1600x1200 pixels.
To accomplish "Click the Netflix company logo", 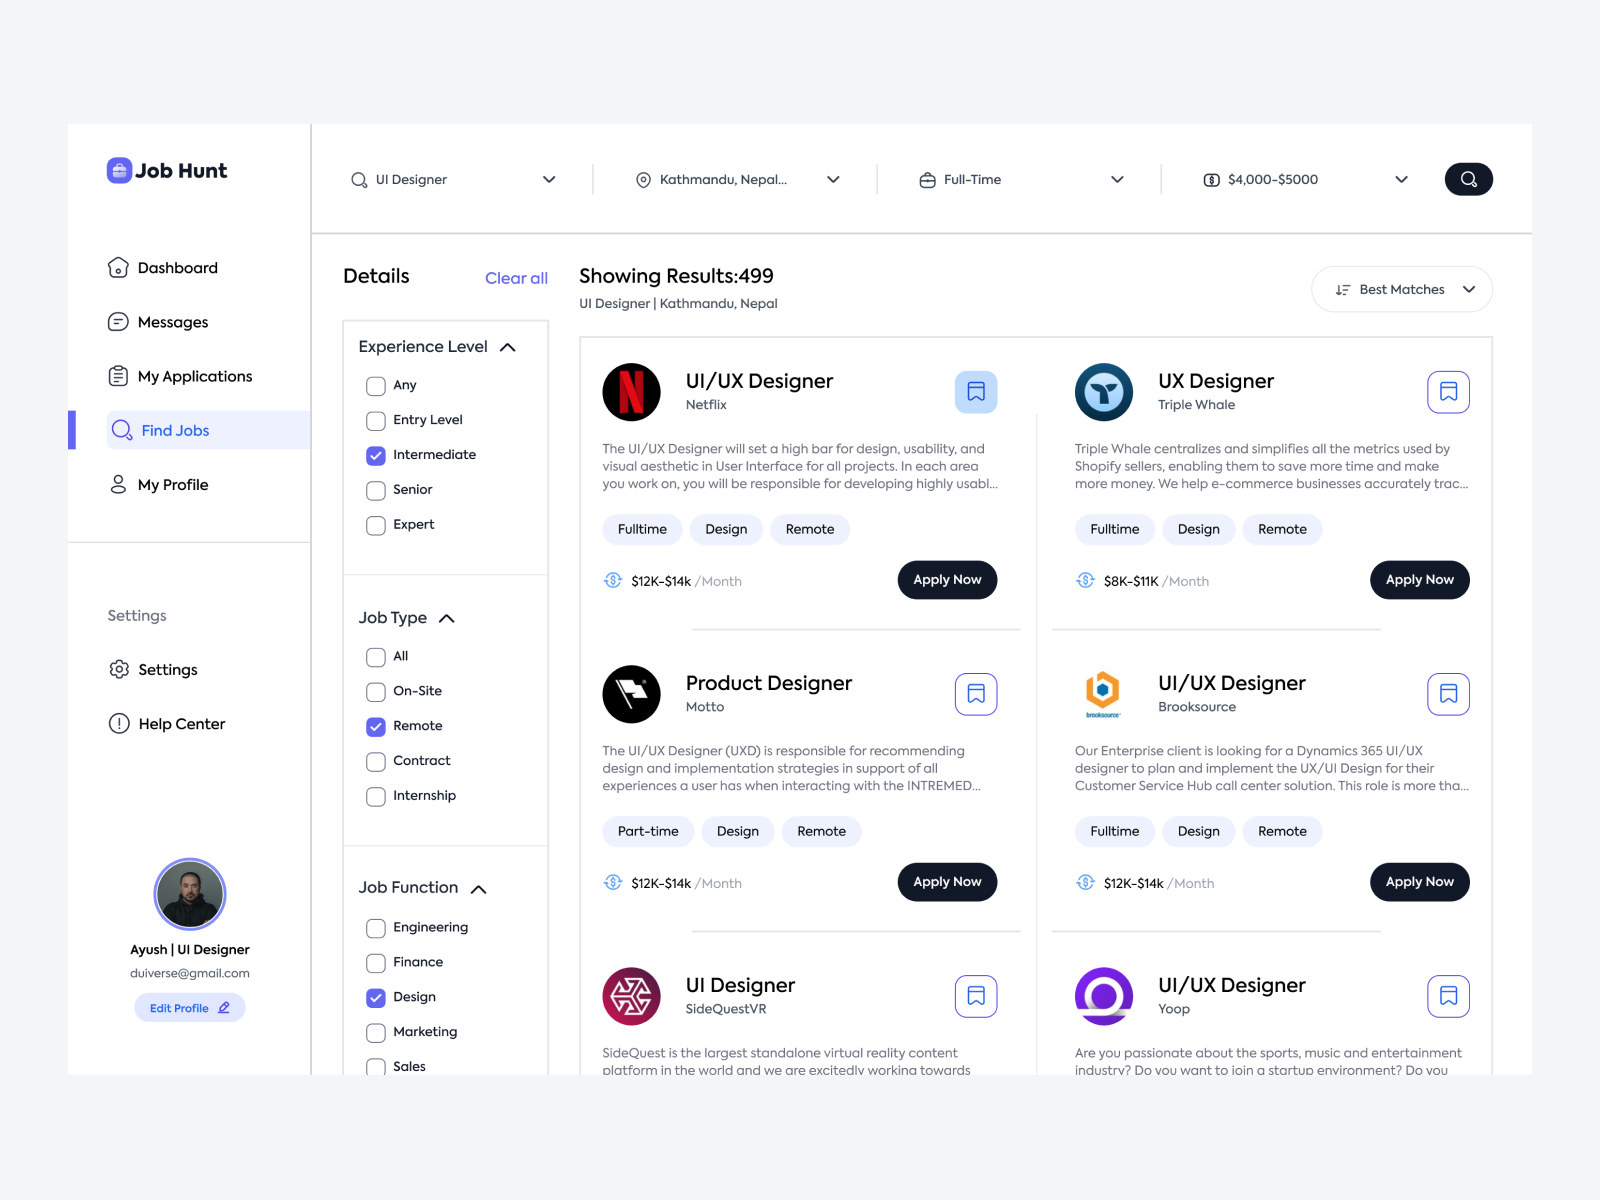I will 631,392.
